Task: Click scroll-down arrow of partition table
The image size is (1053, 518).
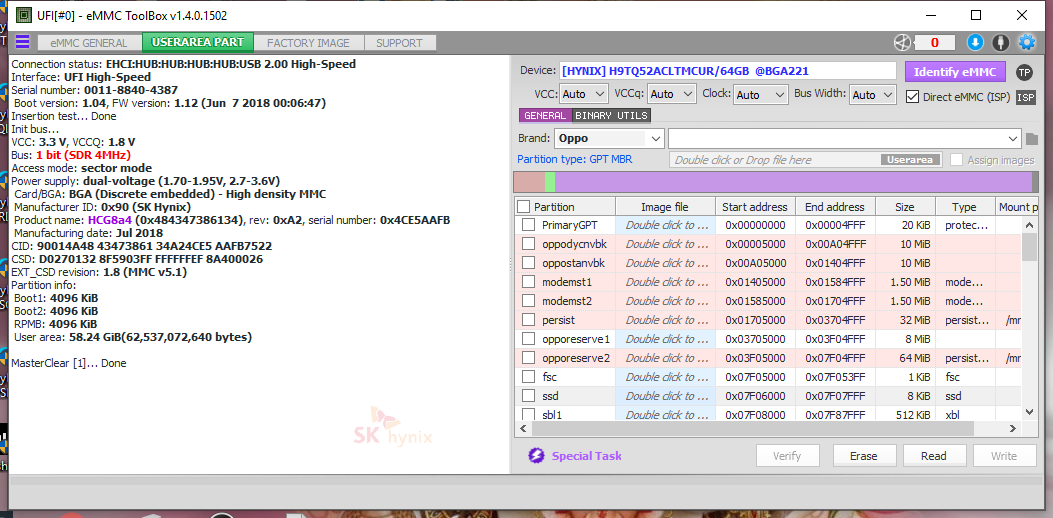Action: click(1029, 412)
